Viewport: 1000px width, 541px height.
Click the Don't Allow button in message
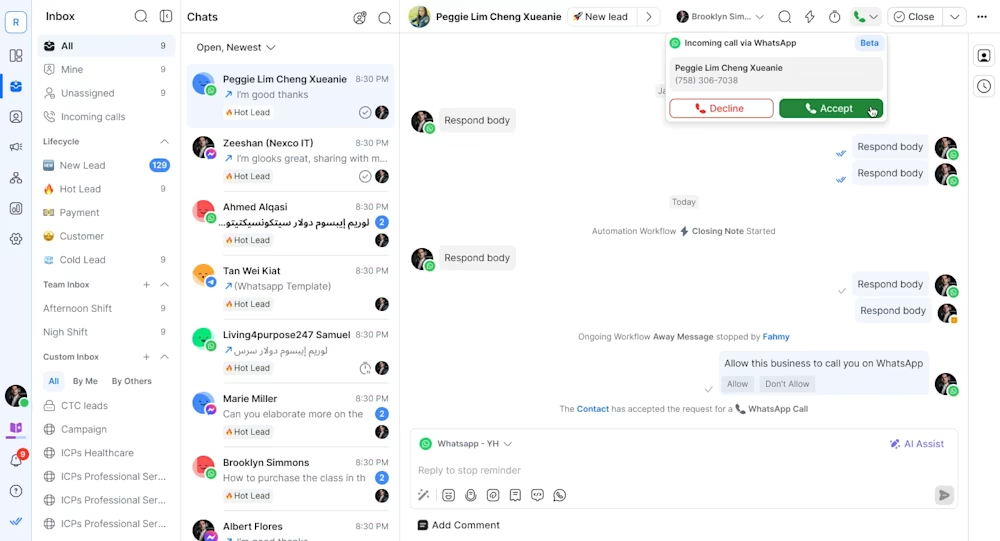(x=787, y=384)
